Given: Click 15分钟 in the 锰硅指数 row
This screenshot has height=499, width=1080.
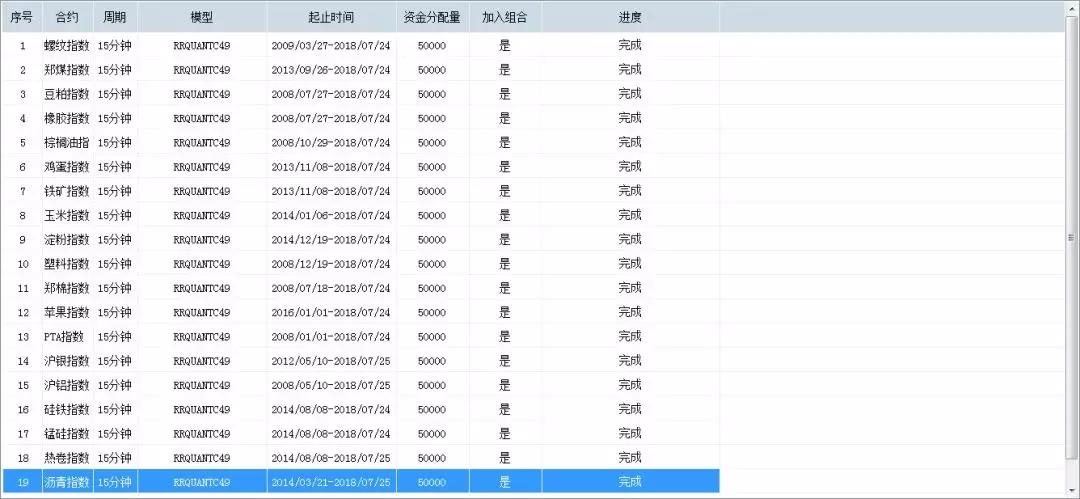Looking at the screenshot, I should tap(115, 434).
